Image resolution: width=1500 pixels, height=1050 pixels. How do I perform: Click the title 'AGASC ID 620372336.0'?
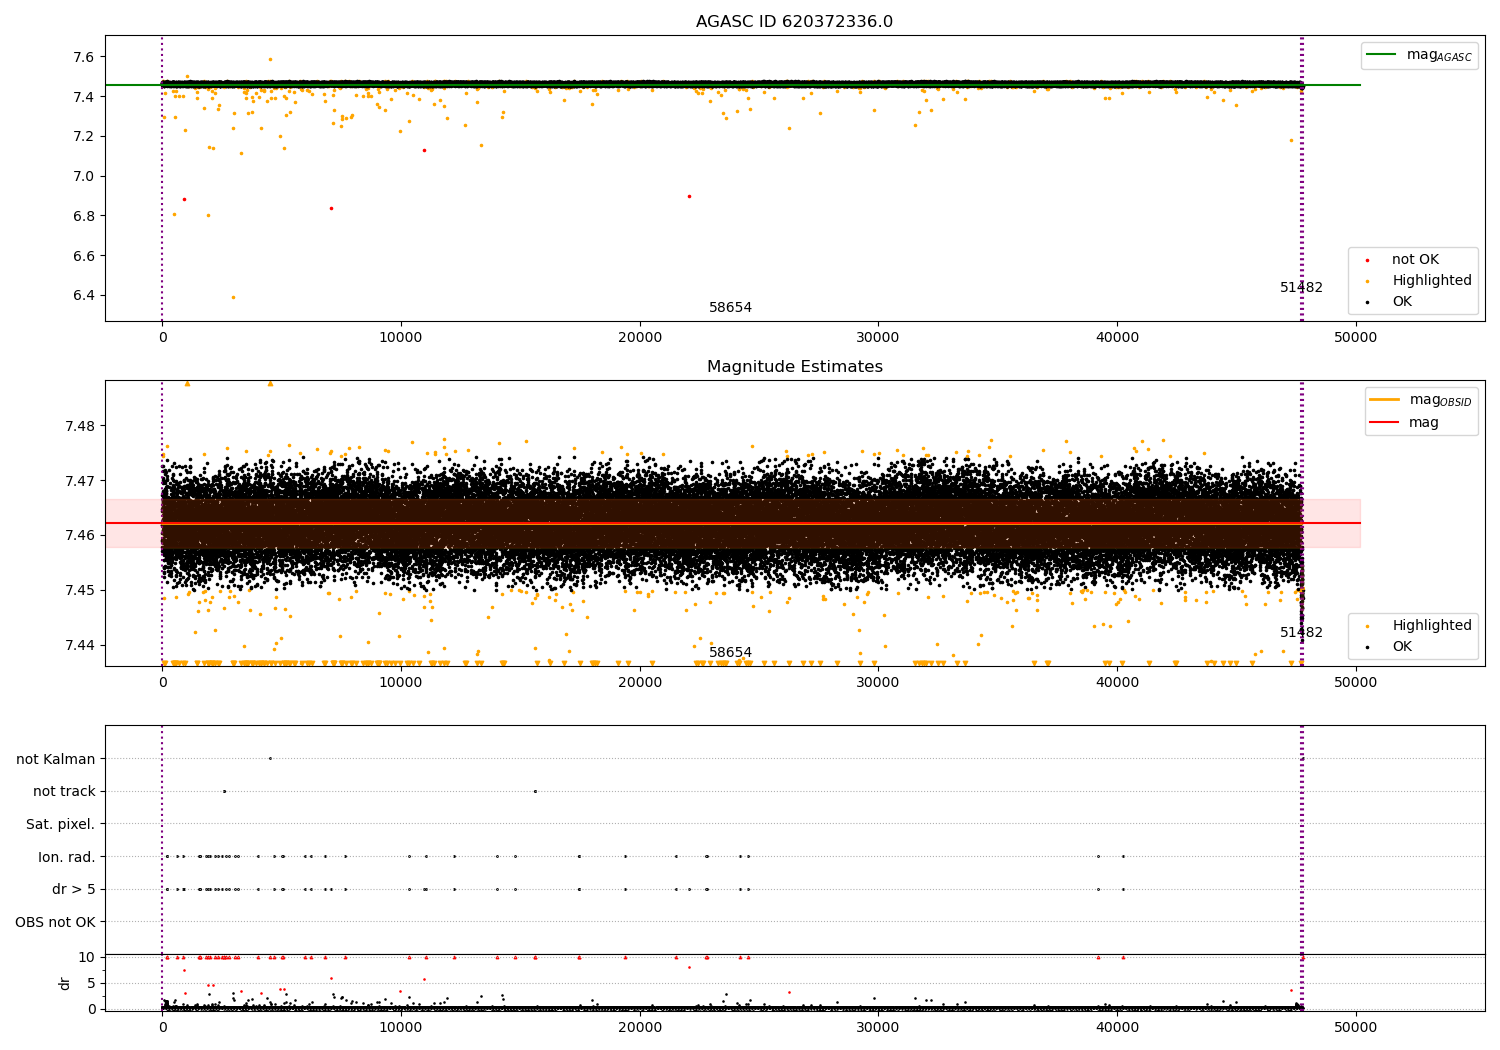pos(794,22)
